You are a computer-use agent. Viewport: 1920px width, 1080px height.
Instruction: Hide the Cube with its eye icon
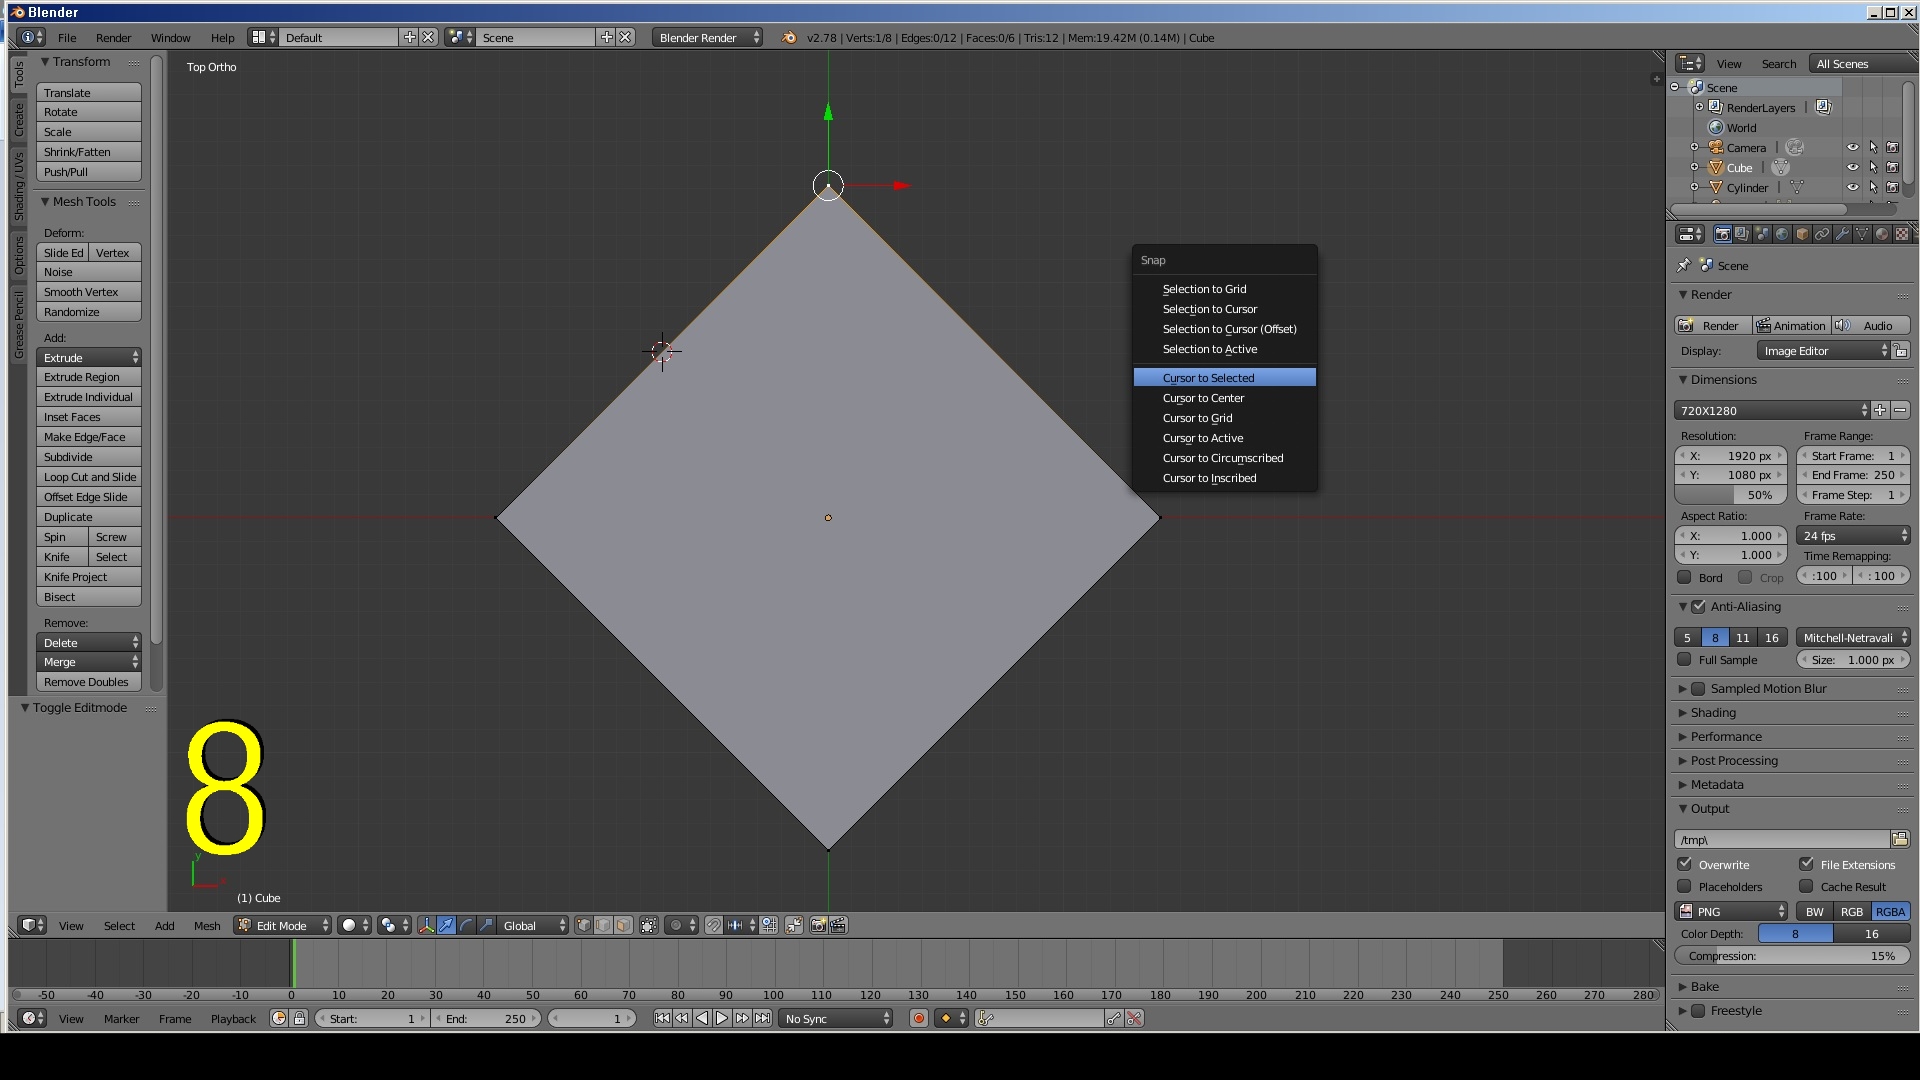coord(1852,168)
